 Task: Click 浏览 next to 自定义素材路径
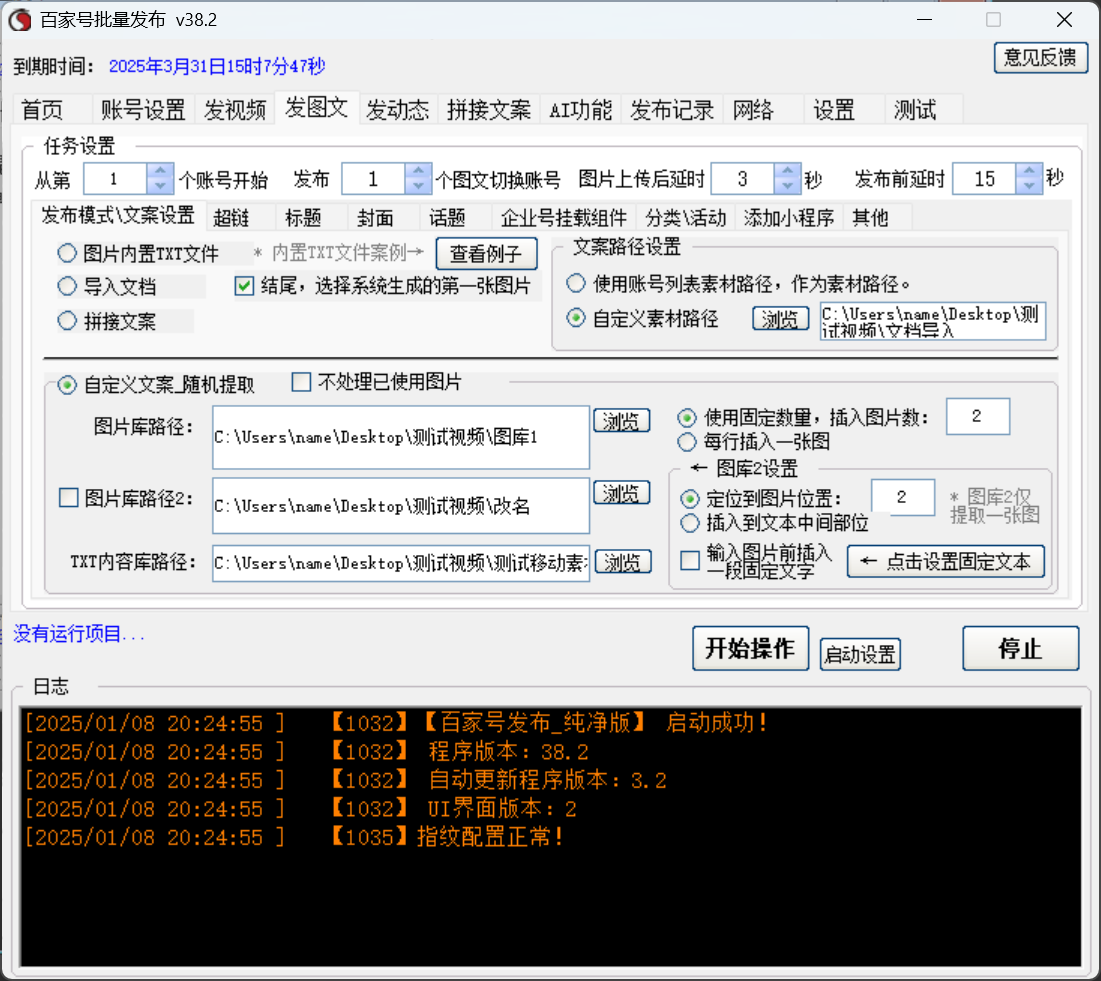(x=780, y=319)
